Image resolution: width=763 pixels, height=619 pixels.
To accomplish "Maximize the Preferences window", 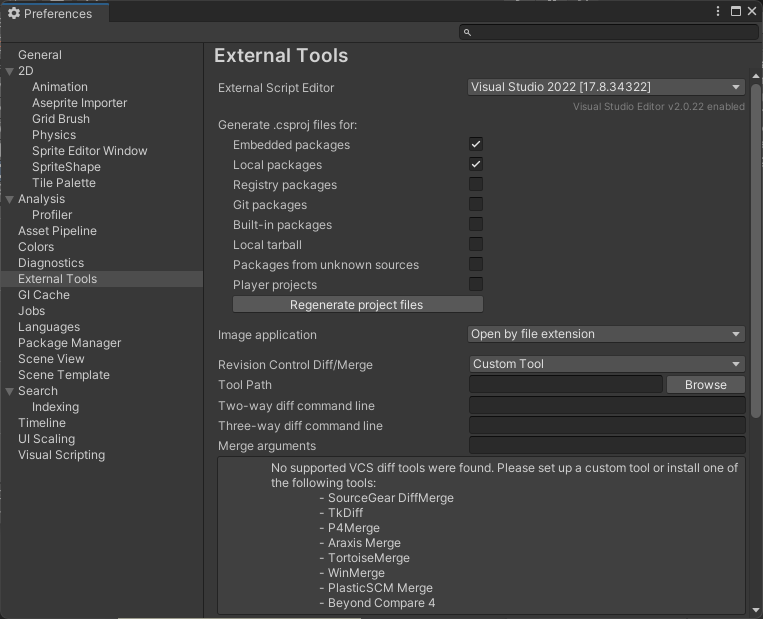I will pos(736,11).
